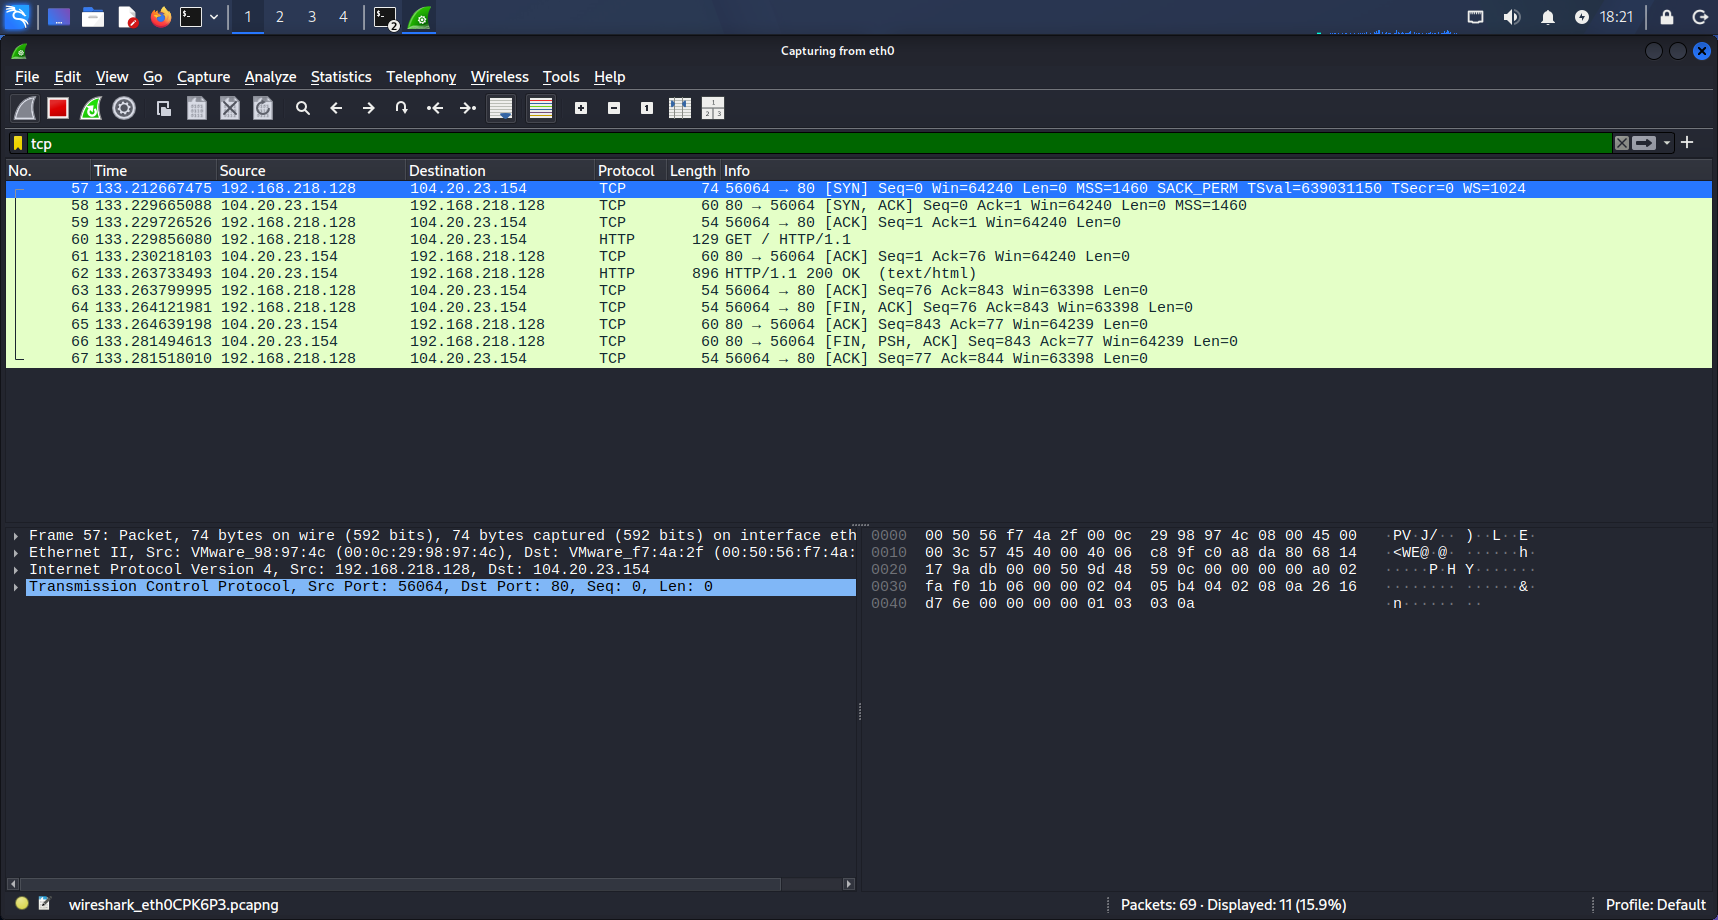Sort packets by Time column

153,171
